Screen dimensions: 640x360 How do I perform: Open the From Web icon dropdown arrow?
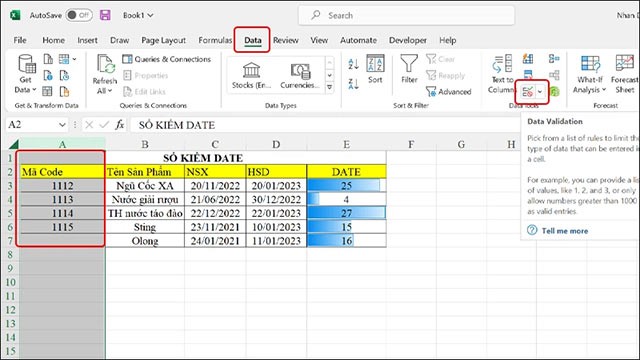click(x=74, y=59)
